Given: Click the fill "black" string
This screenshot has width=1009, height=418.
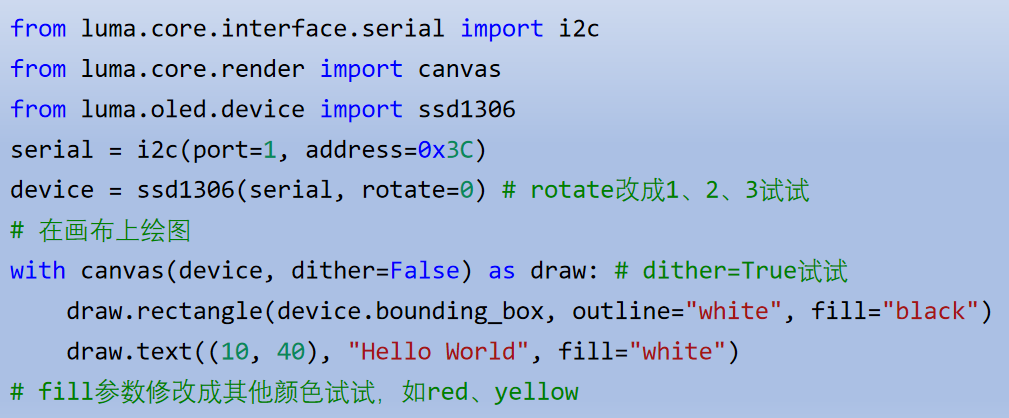Looking at the screenshot, I should 930,312.
